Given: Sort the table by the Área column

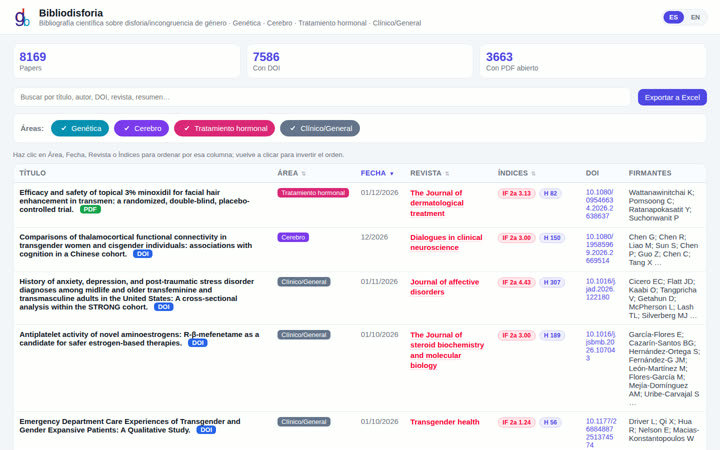Looking at the screenshot, I should click(x=291, y=173).
